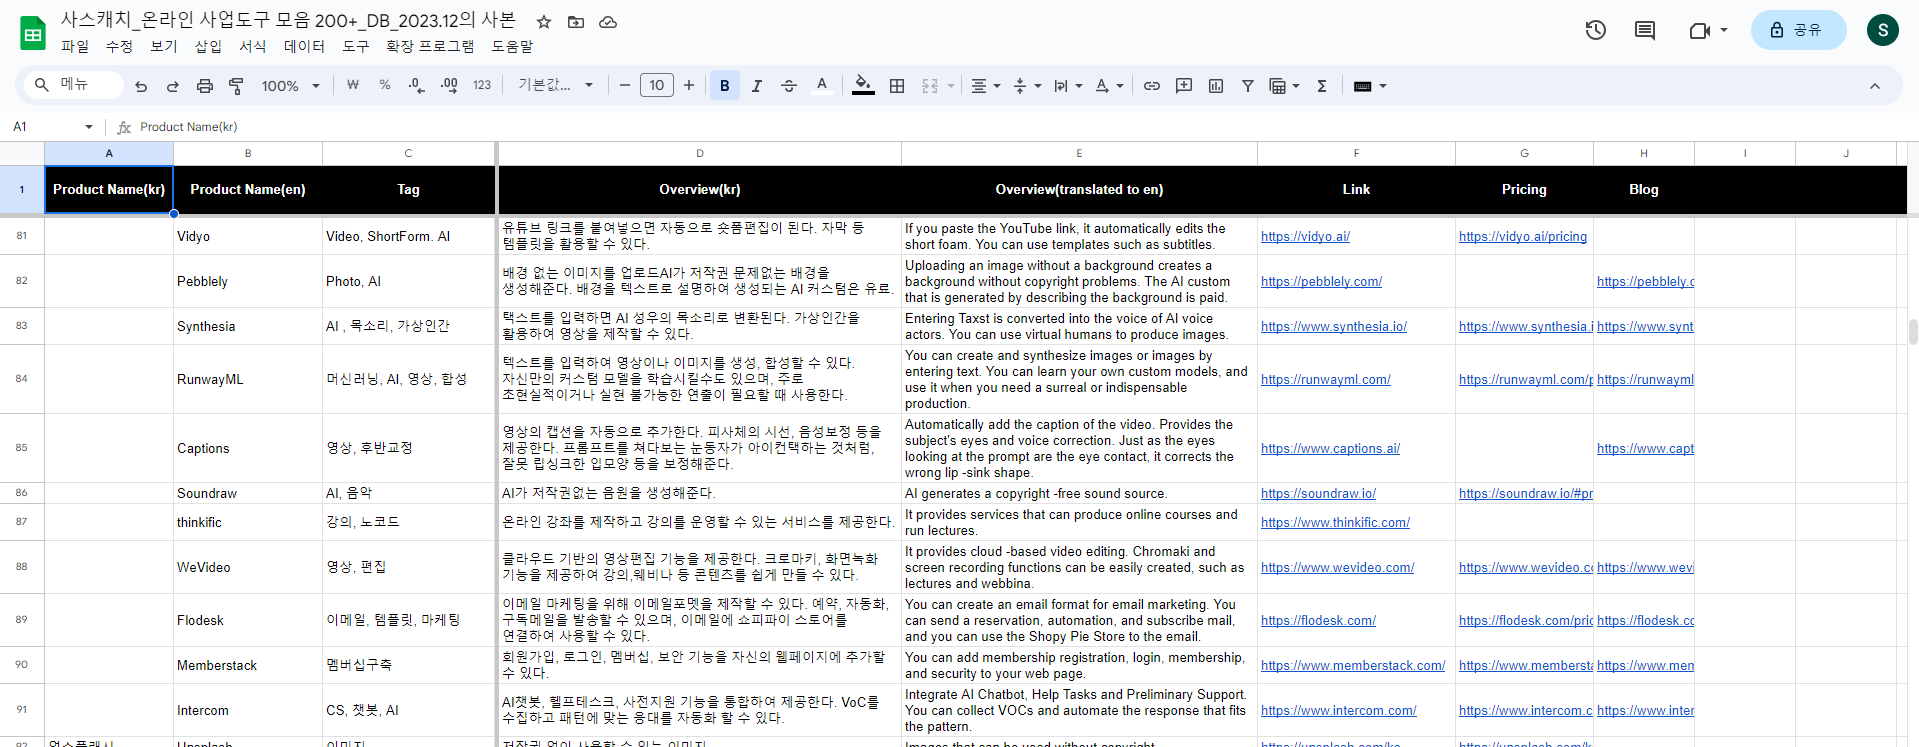Activate the paint format tool
The height and width of the screenshot is (747, 1919).
pos(237,86)
